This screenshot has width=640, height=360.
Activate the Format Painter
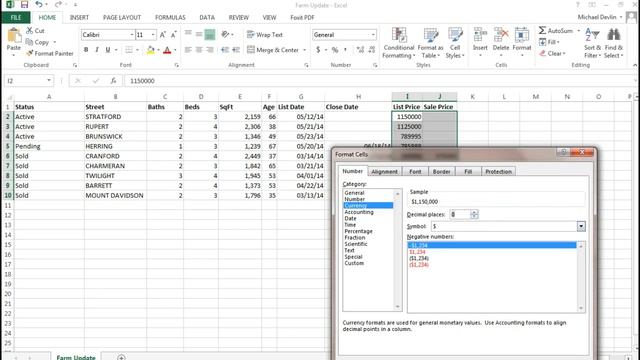click(49, 53)
